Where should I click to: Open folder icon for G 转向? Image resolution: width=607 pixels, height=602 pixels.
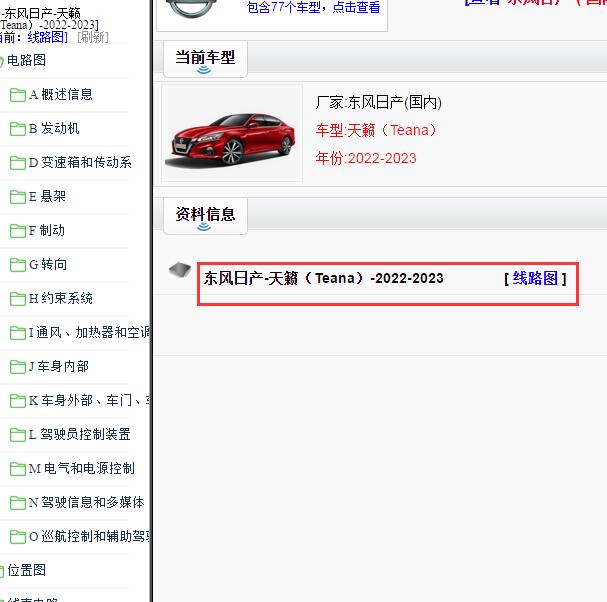click(17, 265)
